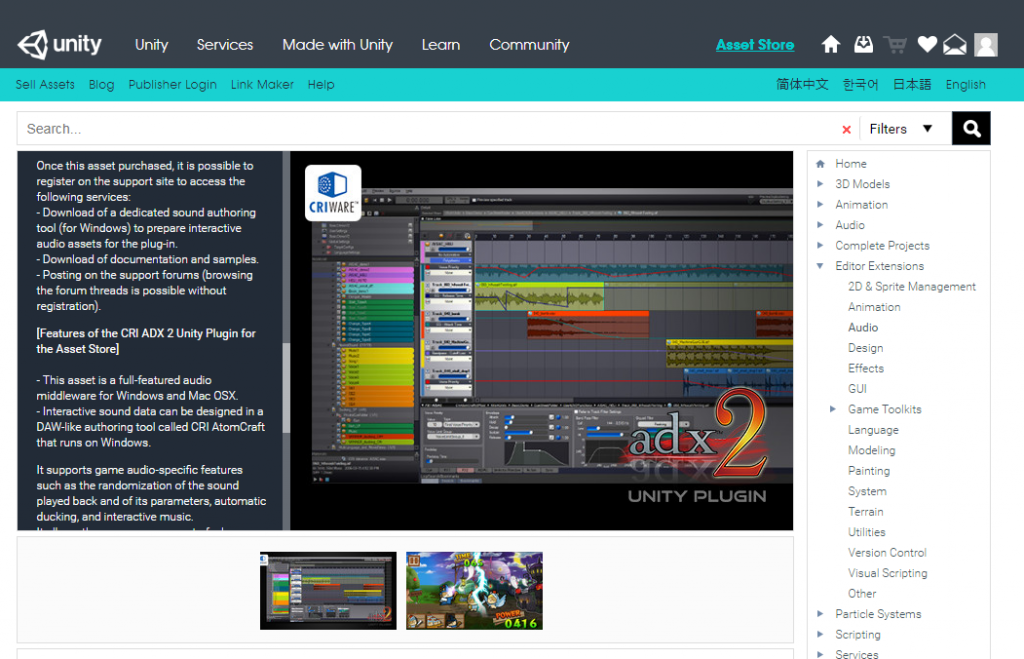Switch the site language to 日本語
The height and width of the screenshot is (659, 1024).
tap(911, 84)
